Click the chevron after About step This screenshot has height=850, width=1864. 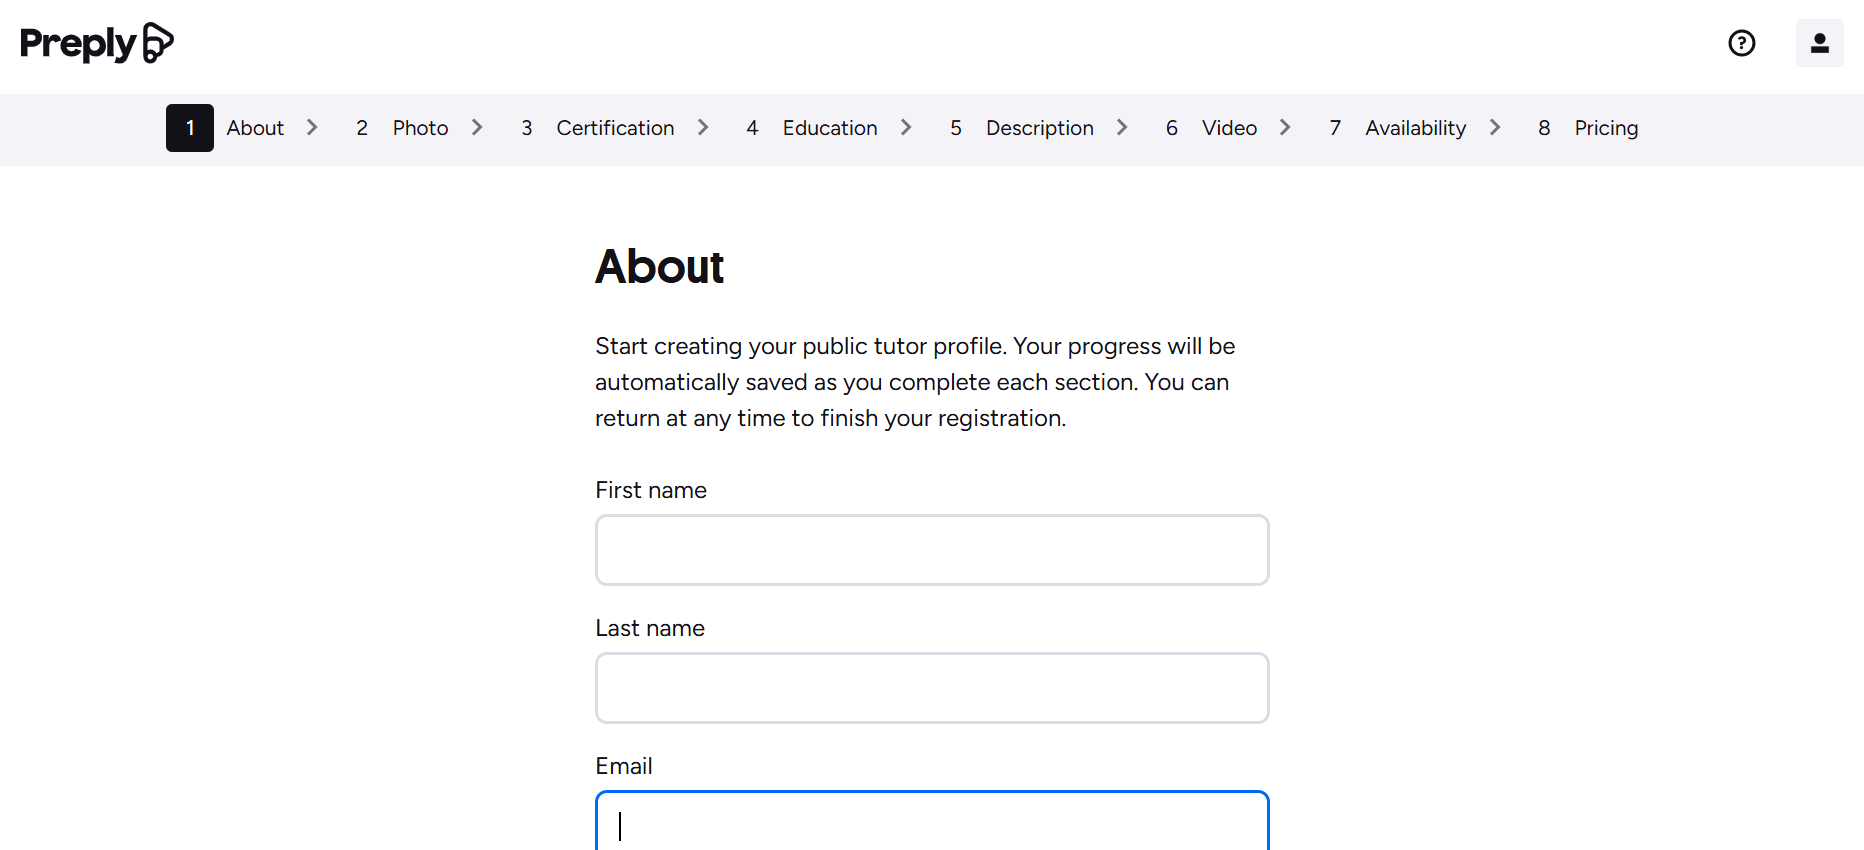(x=312, y=128)
